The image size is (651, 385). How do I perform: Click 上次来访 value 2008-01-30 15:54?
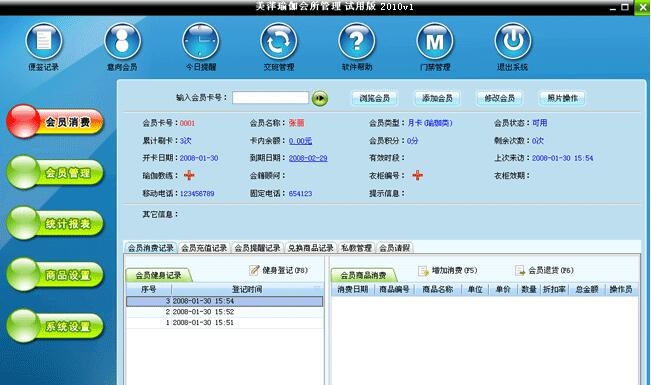point(563,158)
